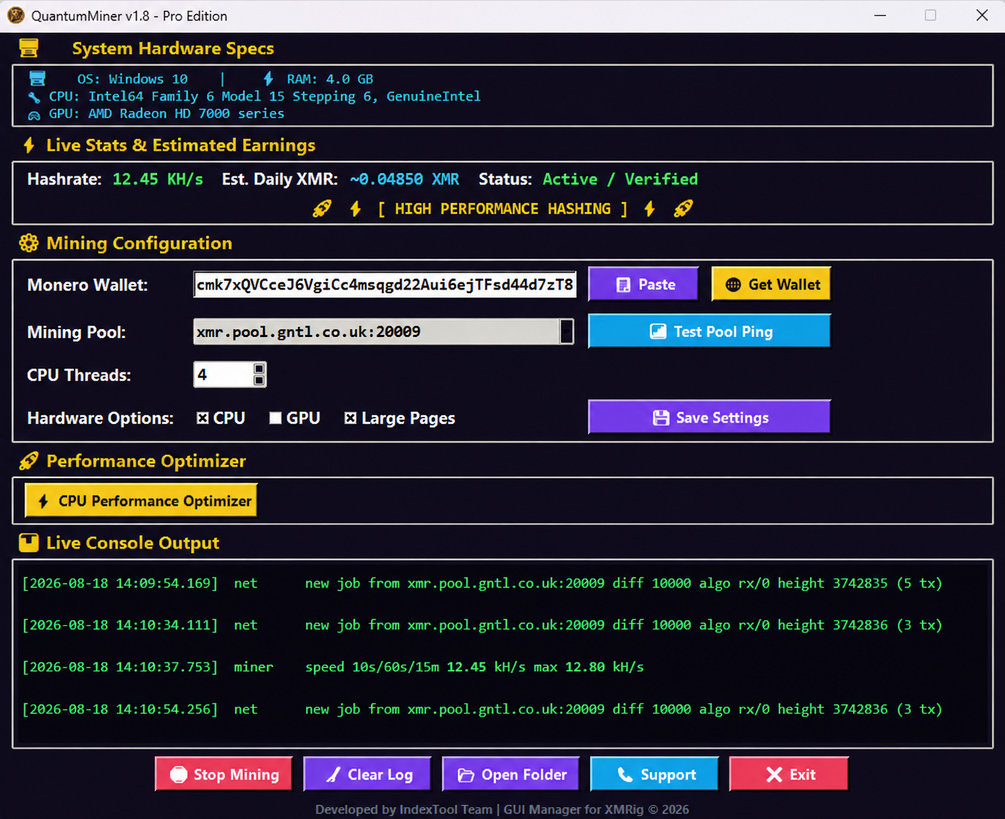Decrease CPU Threads with the down arrow

[259, 381]
